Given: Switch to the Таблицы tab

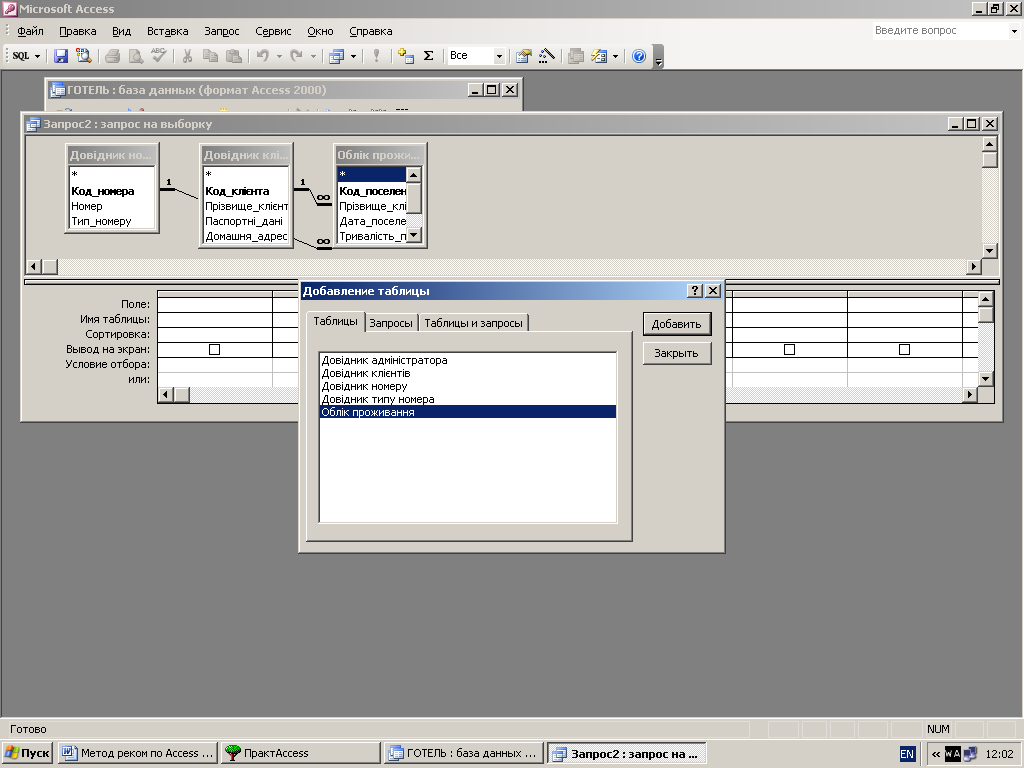Looking at the screenshot, I should click(335, 321).
